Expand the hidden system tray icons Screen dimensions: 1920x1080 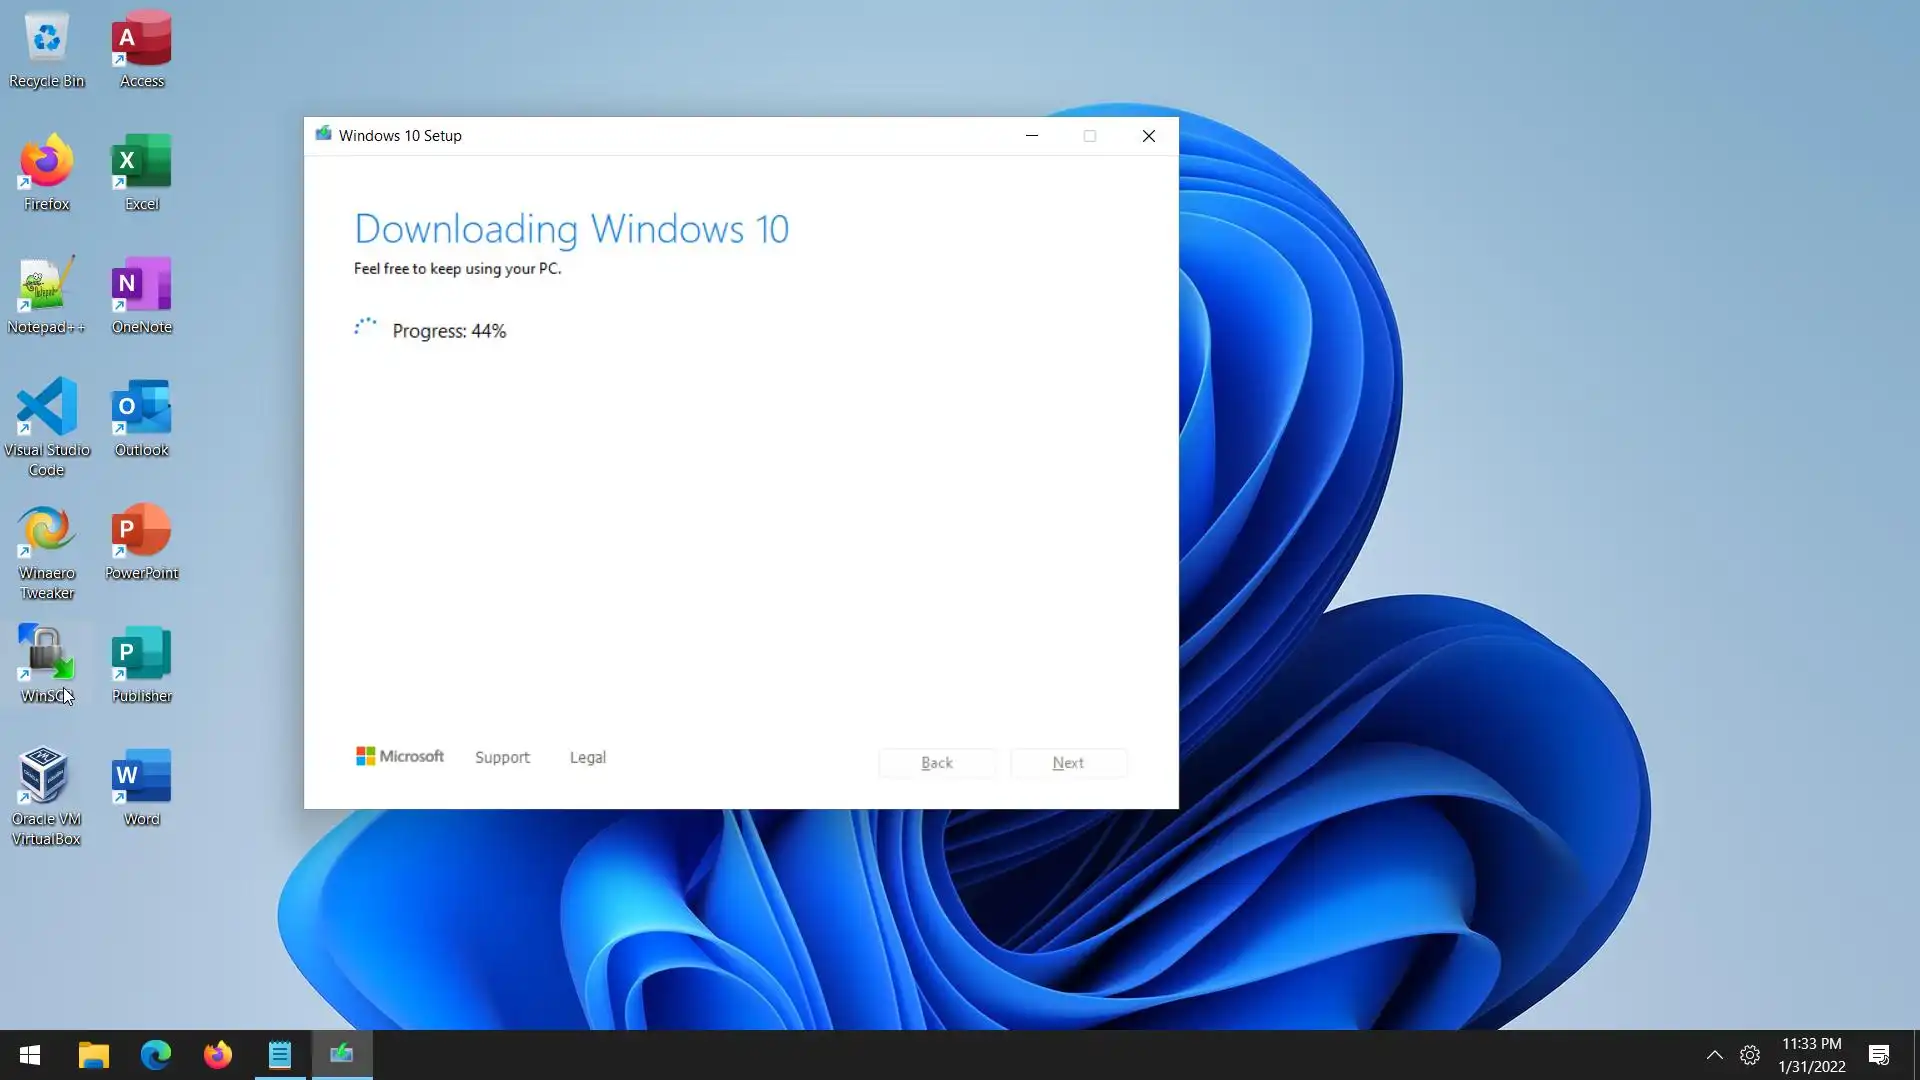tap(1714, 1055)
